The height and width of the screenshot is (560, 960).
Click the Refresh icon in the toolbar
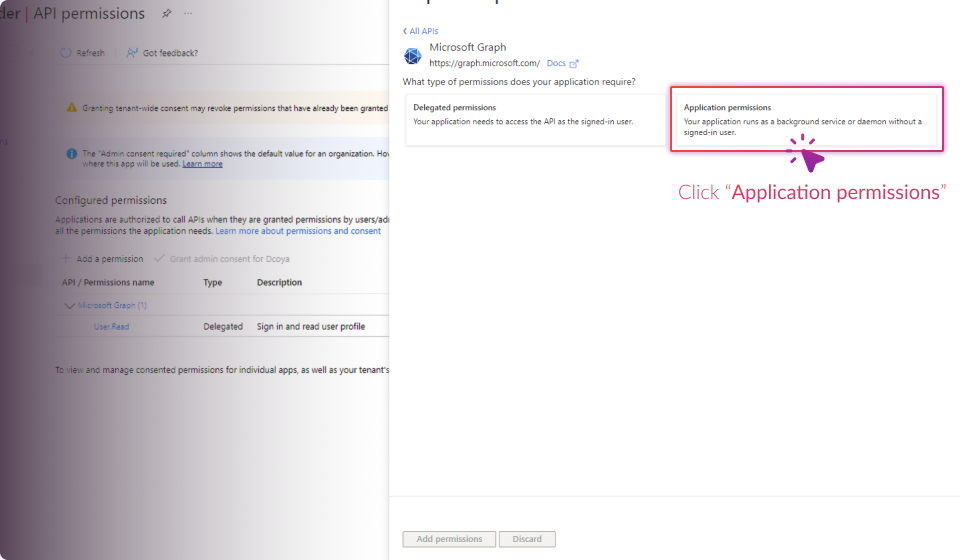point(66,53)
